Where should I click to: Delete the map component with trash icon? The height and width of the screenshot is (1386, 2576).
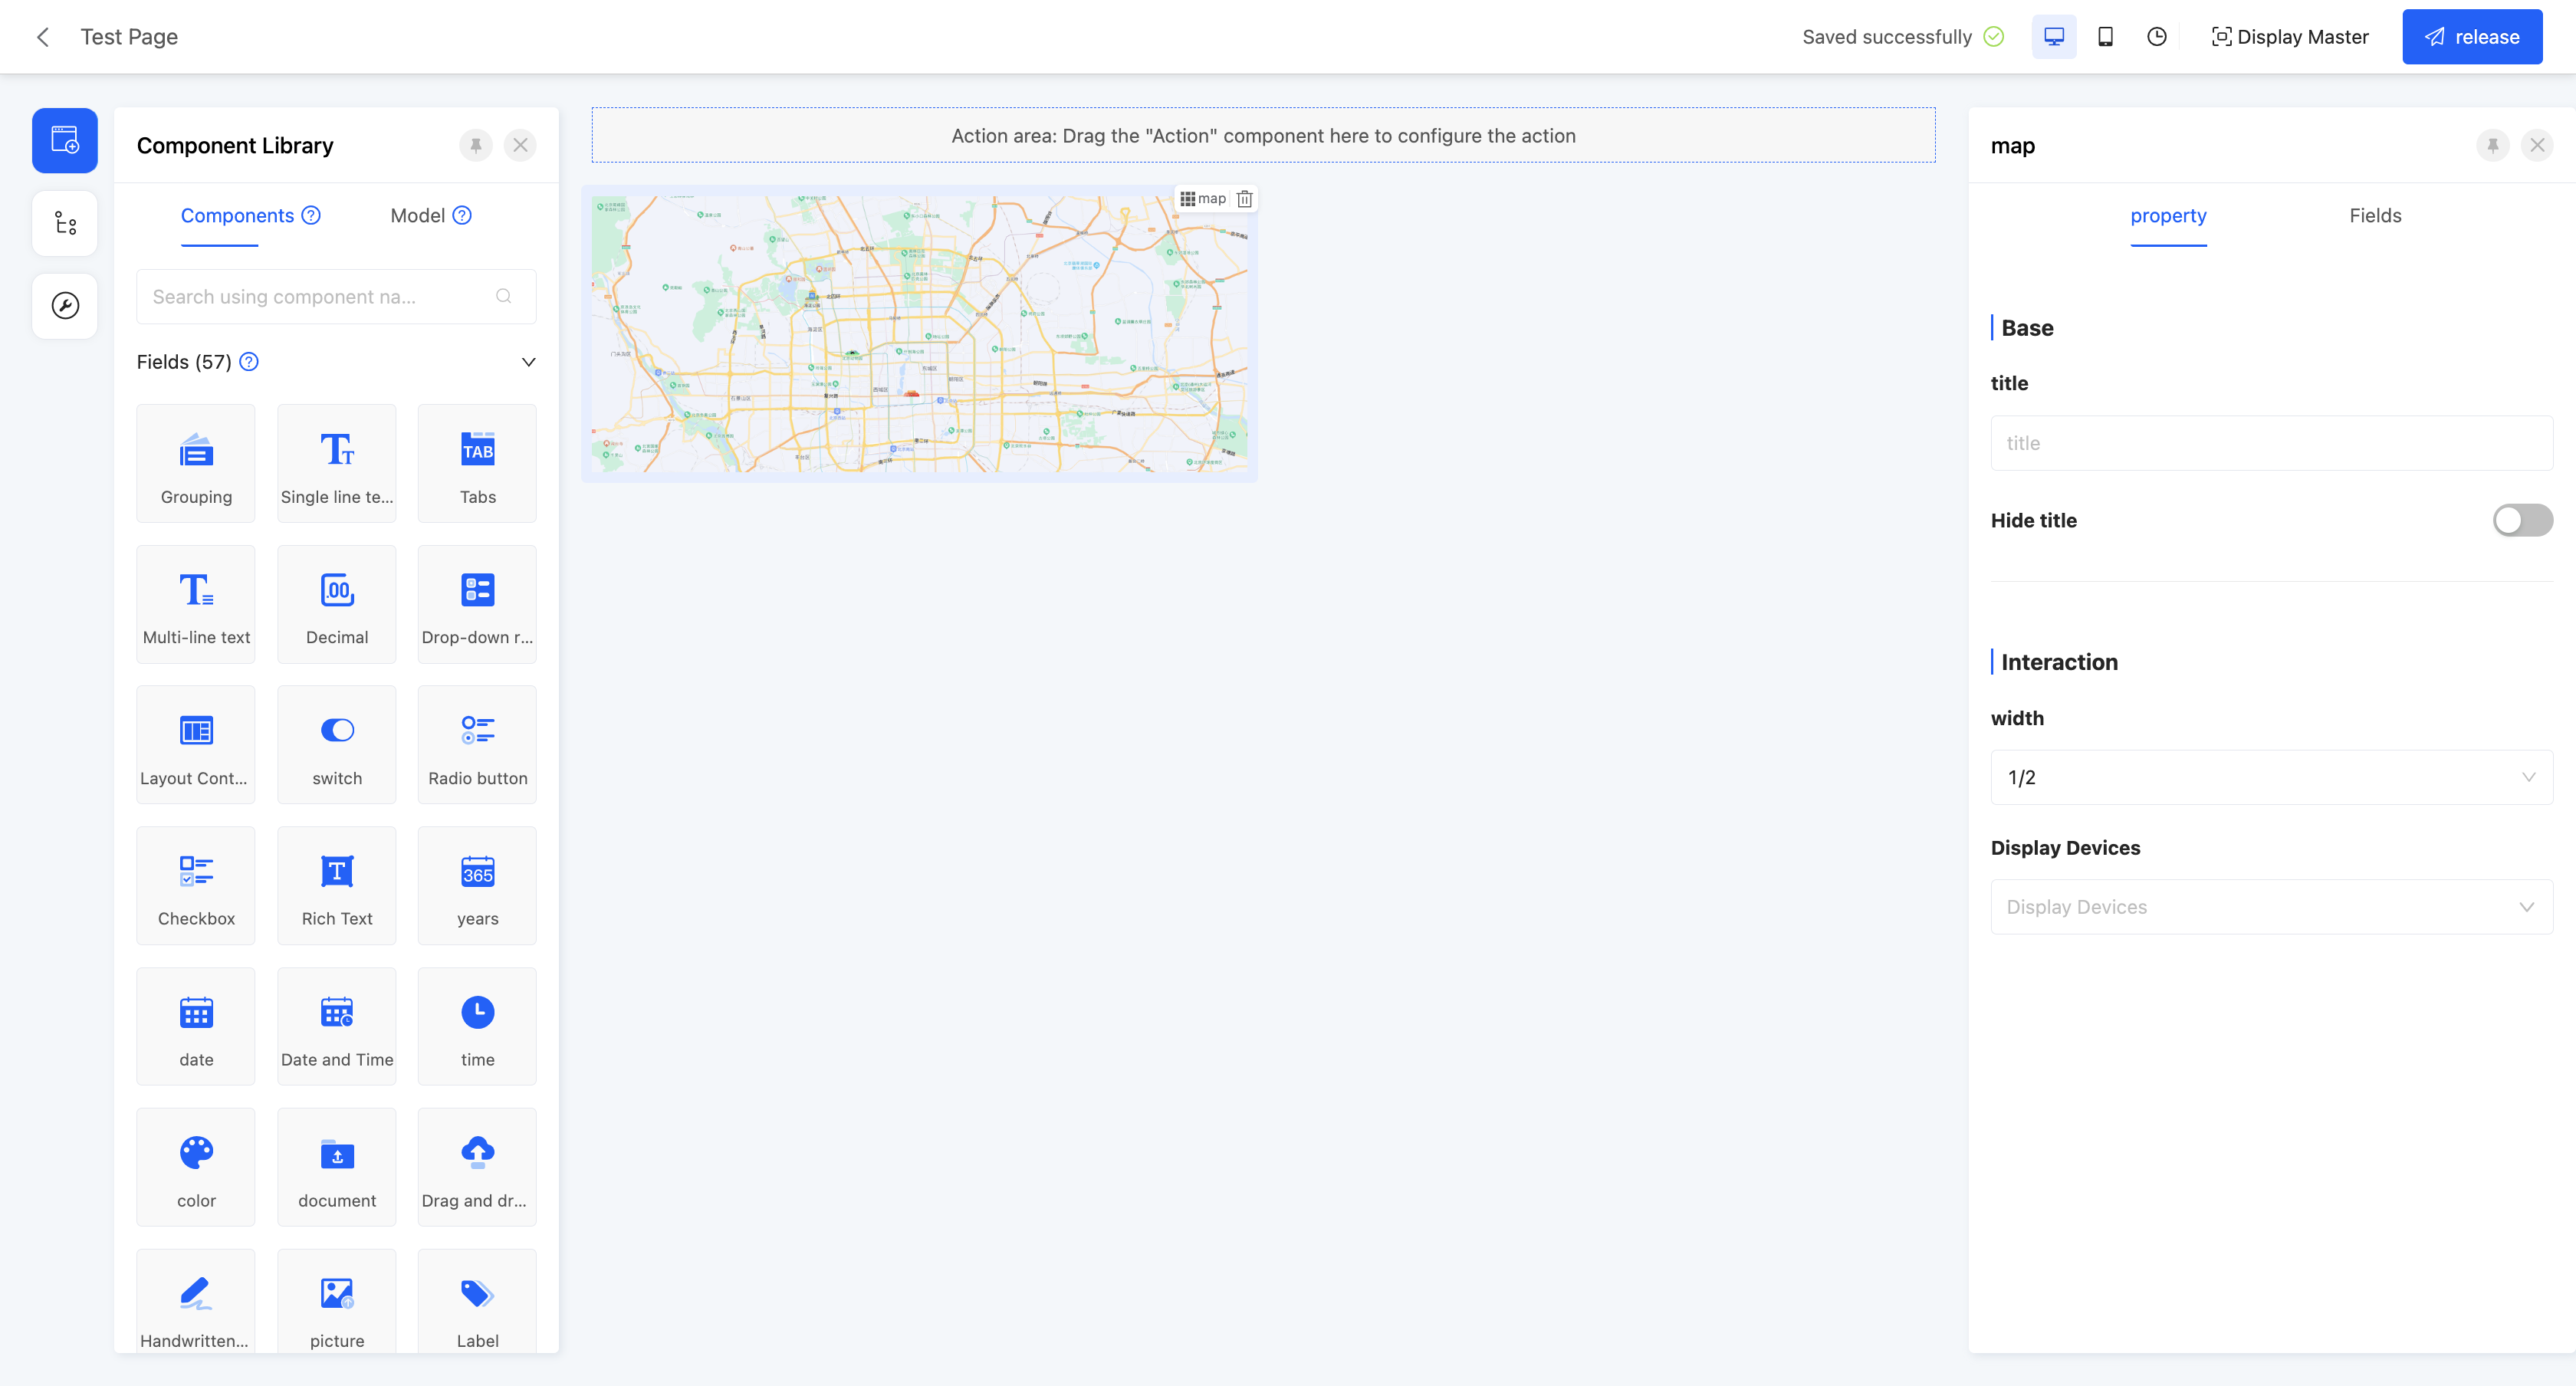[1244, 199]
